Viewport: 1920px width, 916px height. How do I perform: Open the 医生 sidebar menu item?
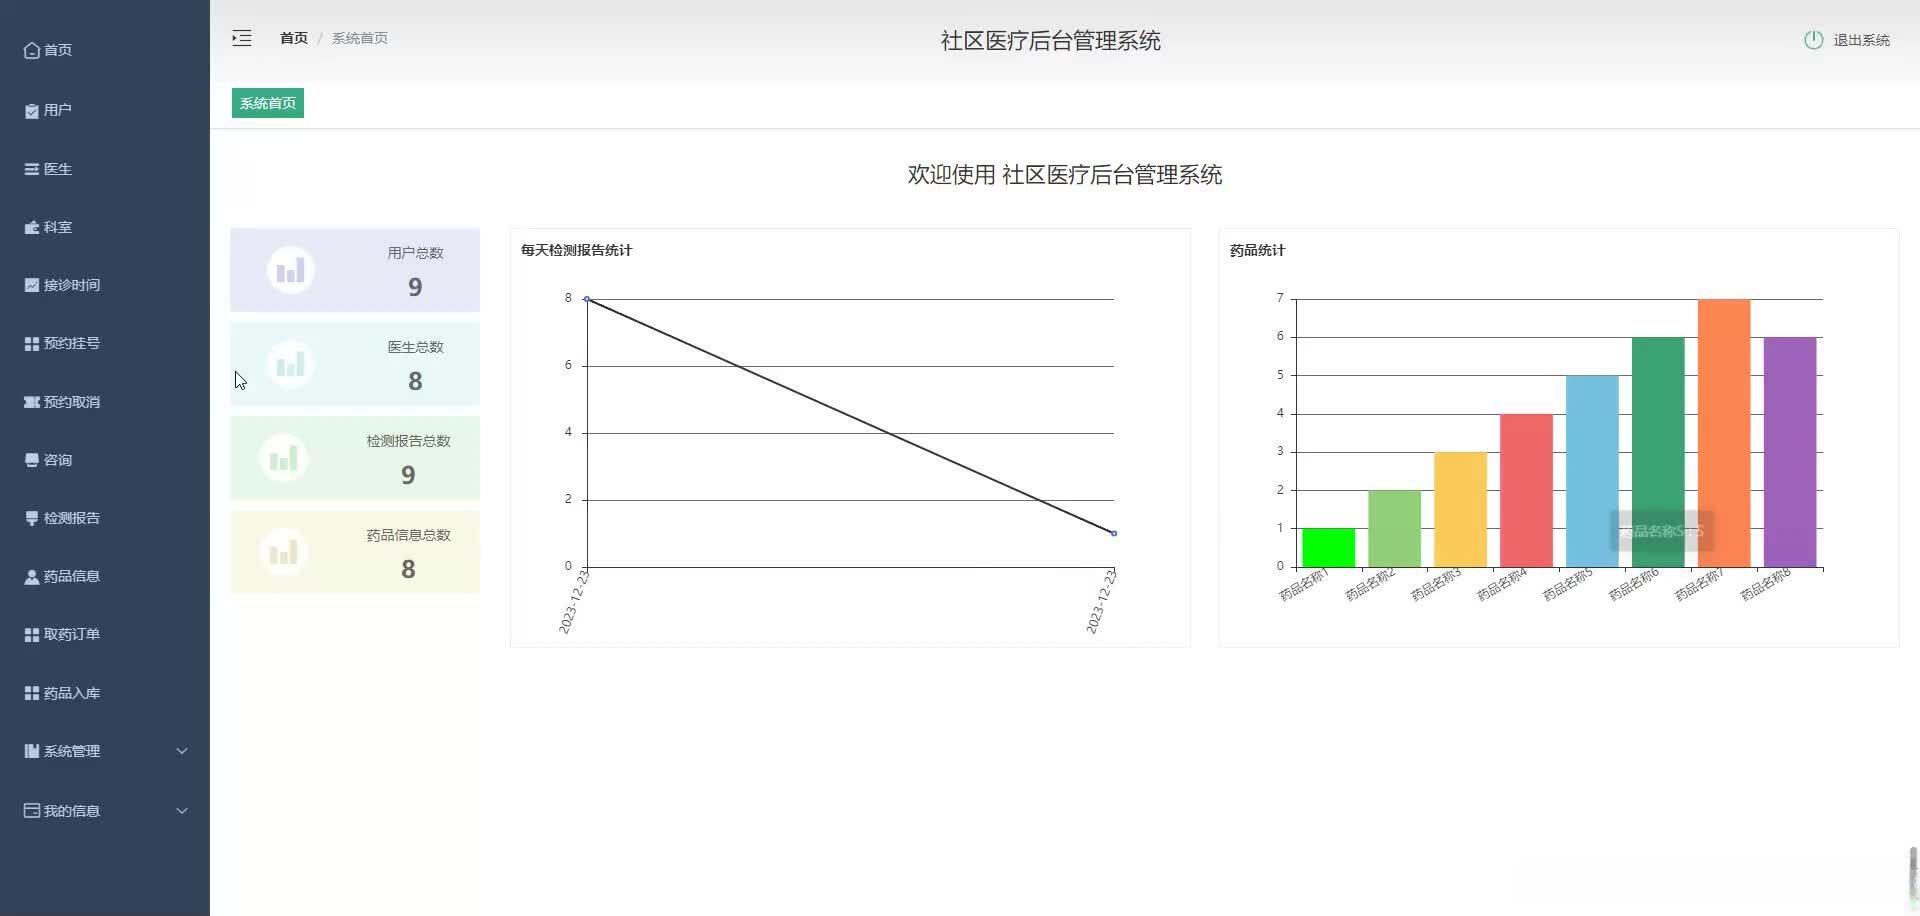pyautogui.click(x=105, y=169)
